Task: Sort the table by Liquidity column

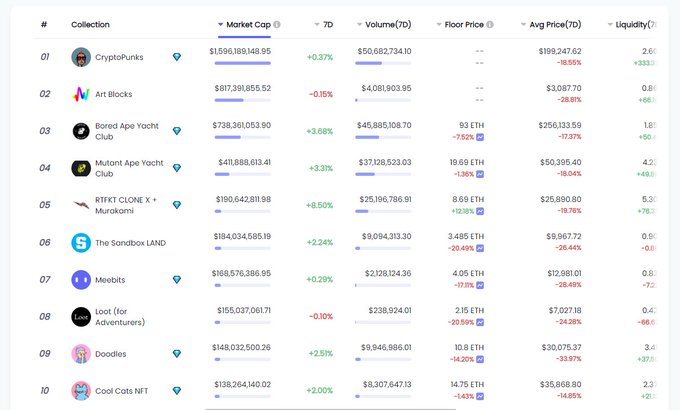Action: click(x=632, y=24)
